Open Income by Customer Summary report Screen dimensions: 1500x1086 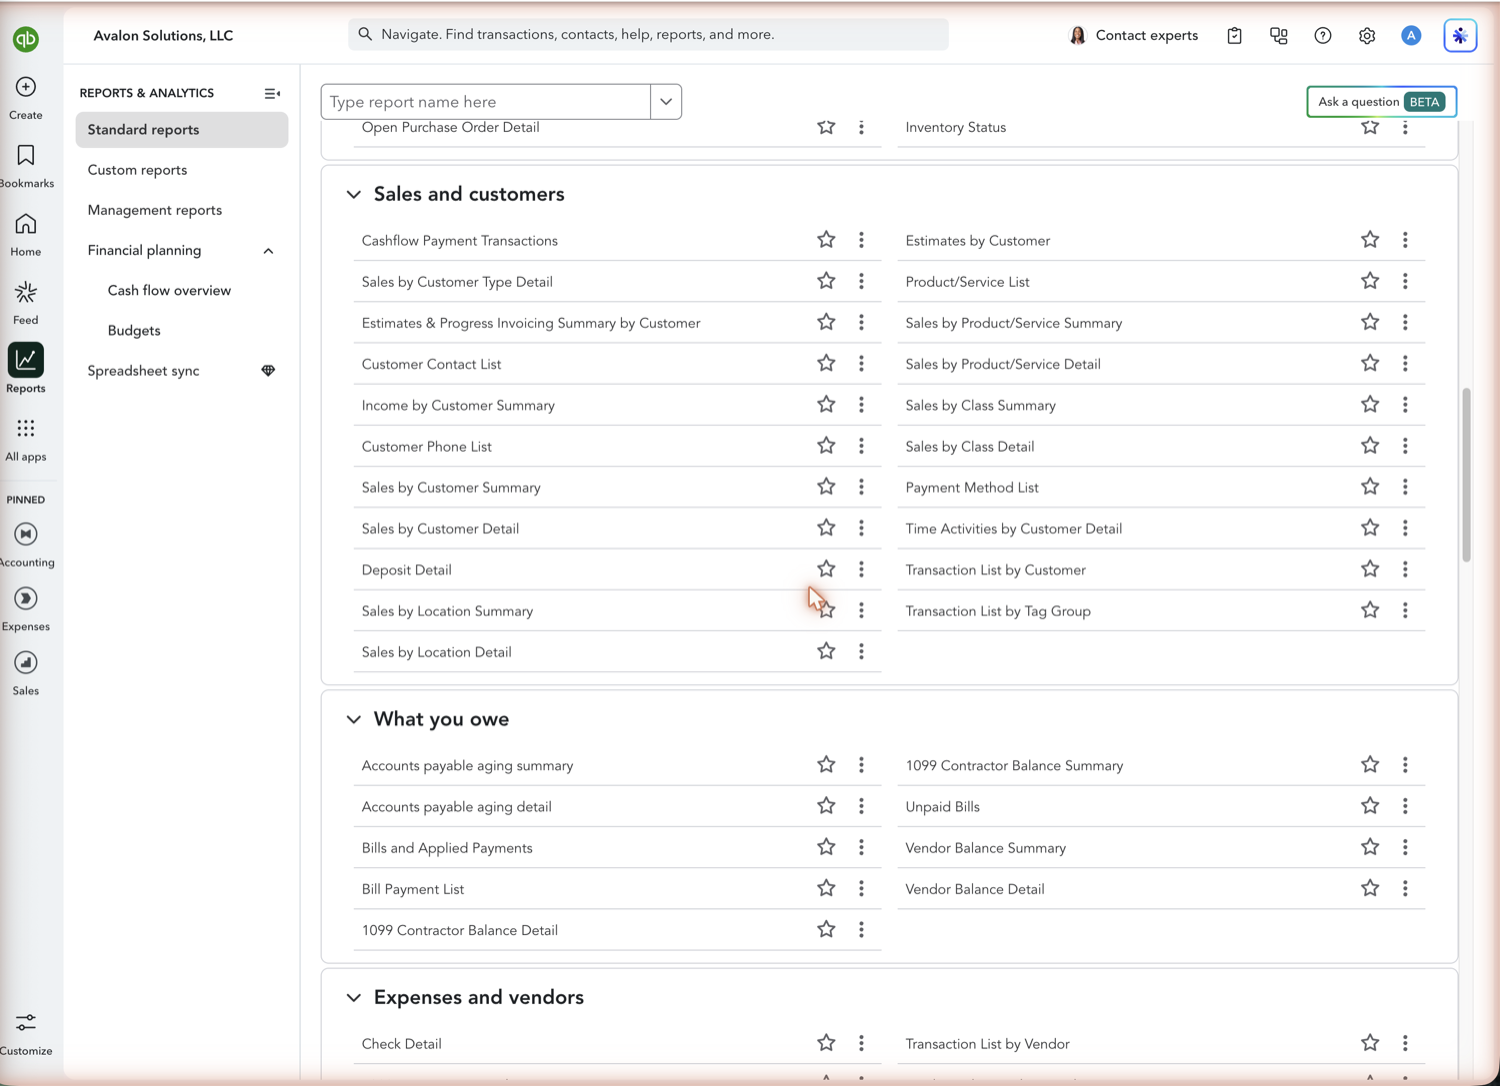pyautogui.click(x=458, y=405)
